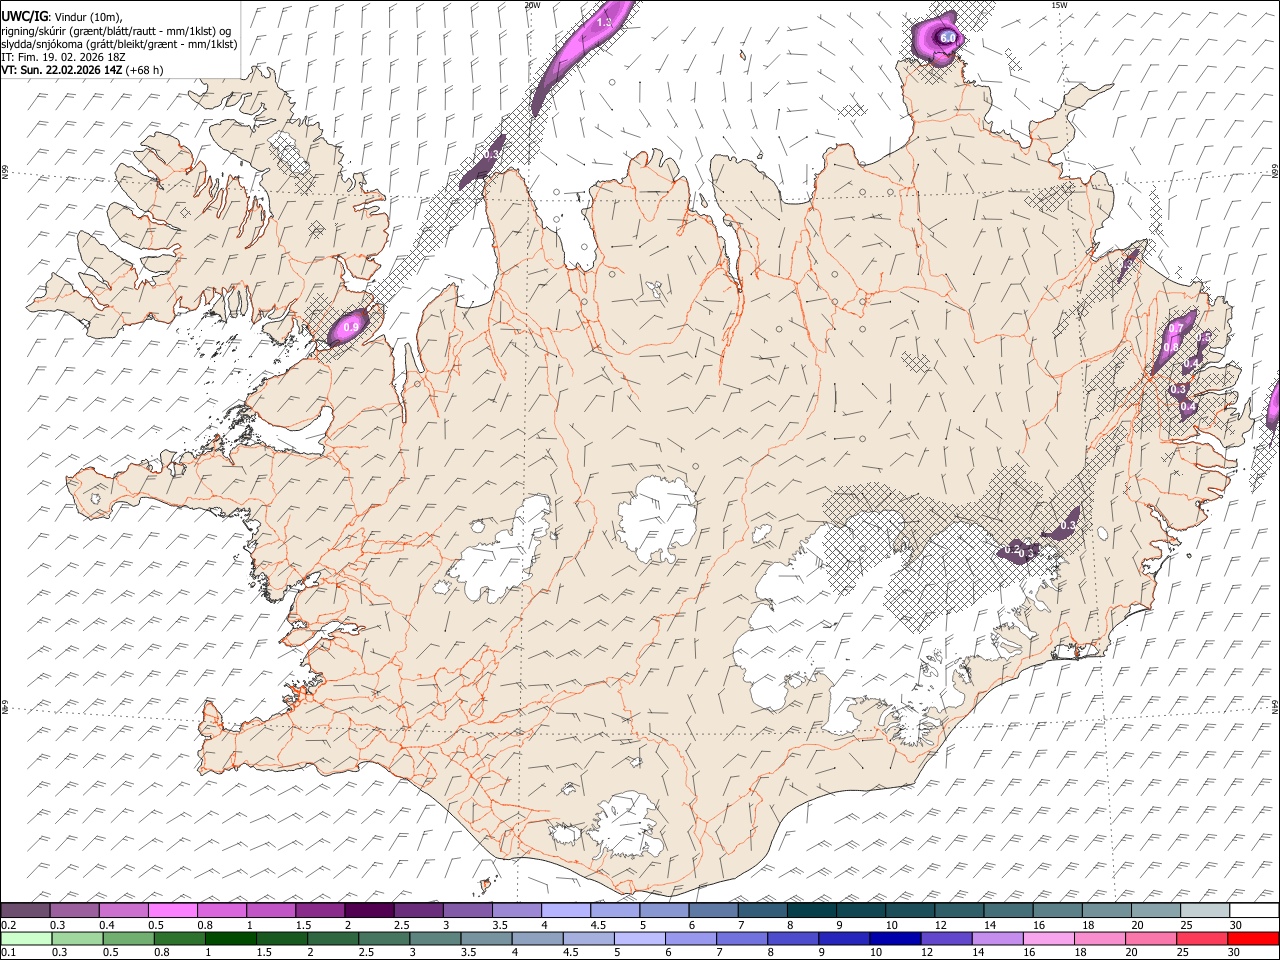Image resolution: width=1280 pixels, height=960 pixels.
Task: Click the 'IT: Fim. 19. 02. 2026 18Z' line
Action: point(62,57)
